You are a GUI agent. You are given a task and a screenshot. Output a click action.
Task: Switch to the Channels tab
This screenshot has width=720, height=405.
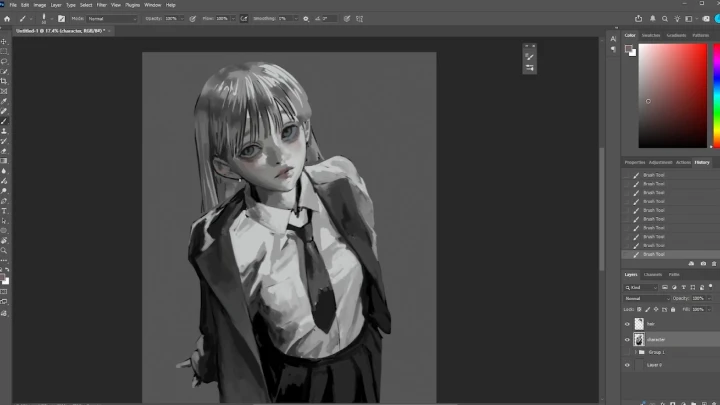click(x=652, y=275)
